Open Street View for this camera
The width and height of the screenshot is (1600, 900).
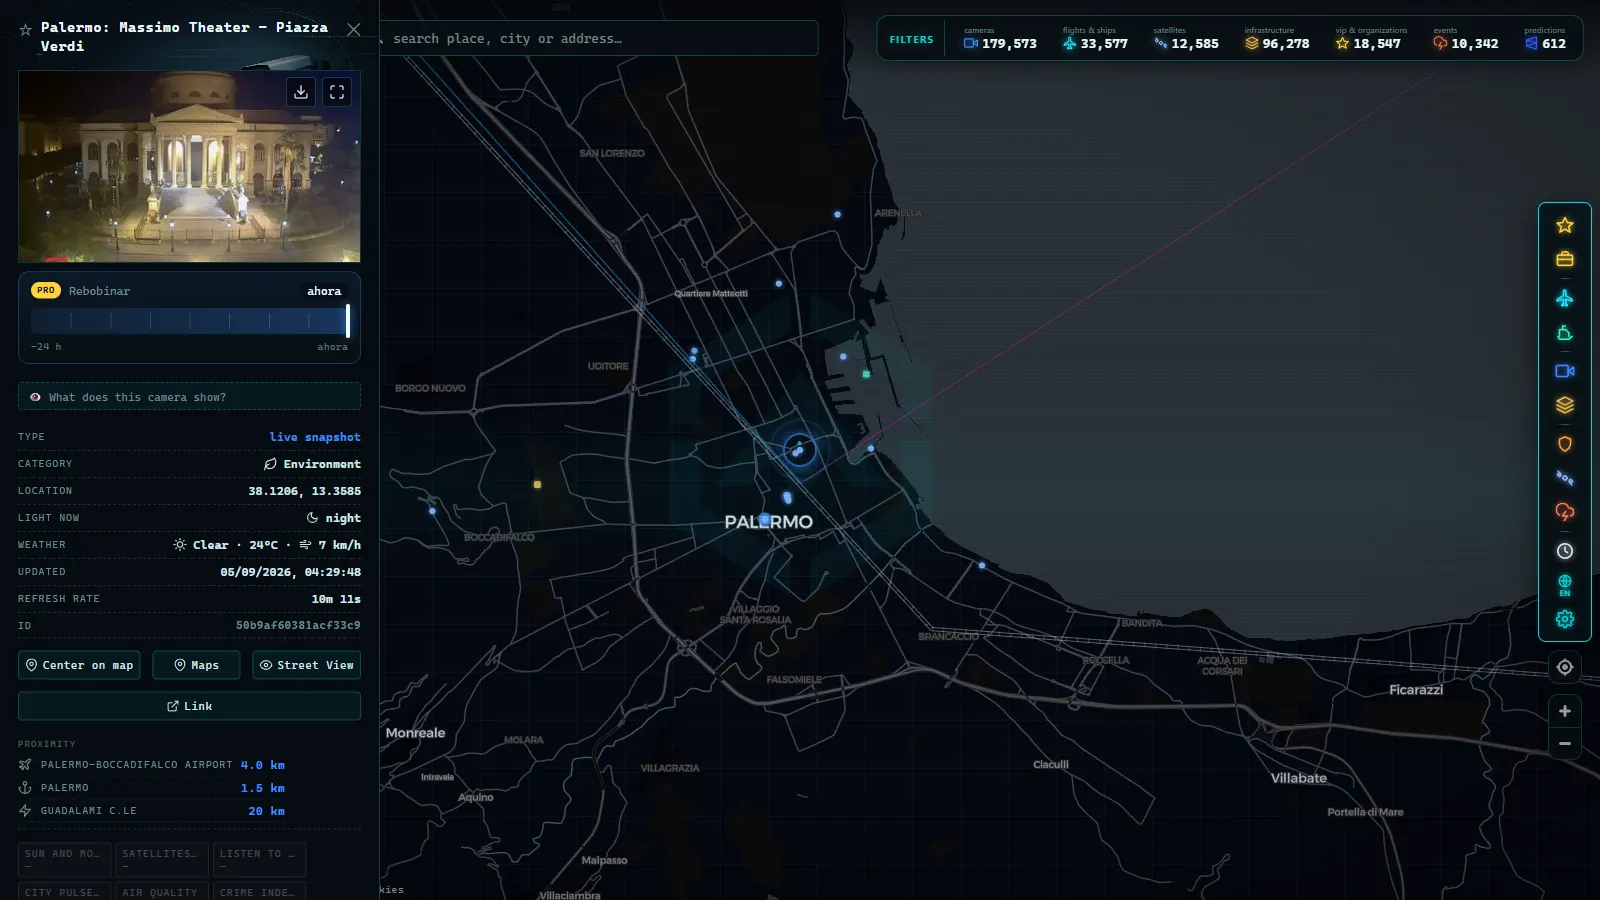click(306, 665)
